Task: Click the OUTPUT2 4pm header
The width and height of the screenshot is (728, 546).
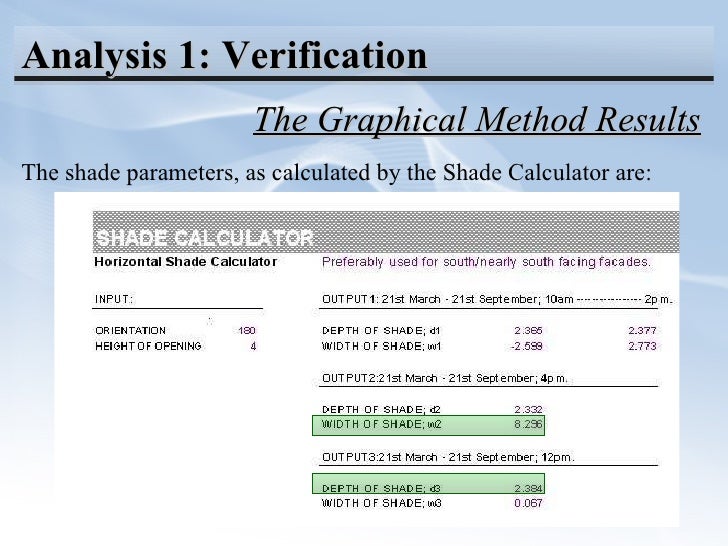Action: pyautogui.click(x=445, y=378)
